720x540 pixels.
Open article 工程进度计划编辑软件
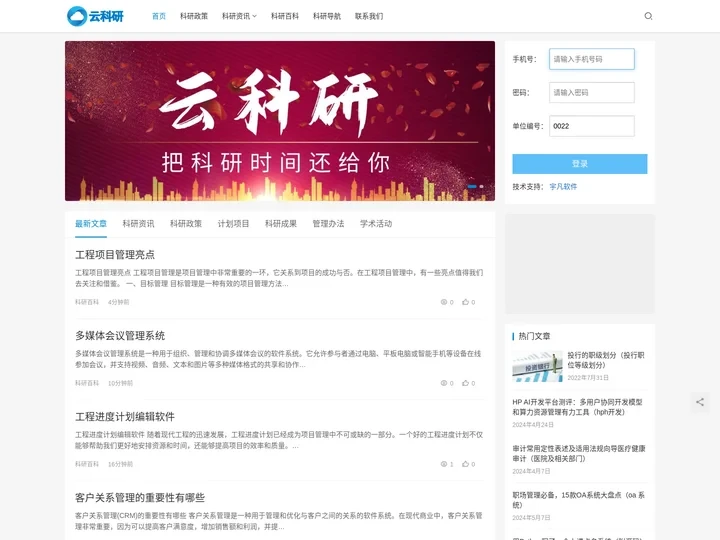(125, 417)
